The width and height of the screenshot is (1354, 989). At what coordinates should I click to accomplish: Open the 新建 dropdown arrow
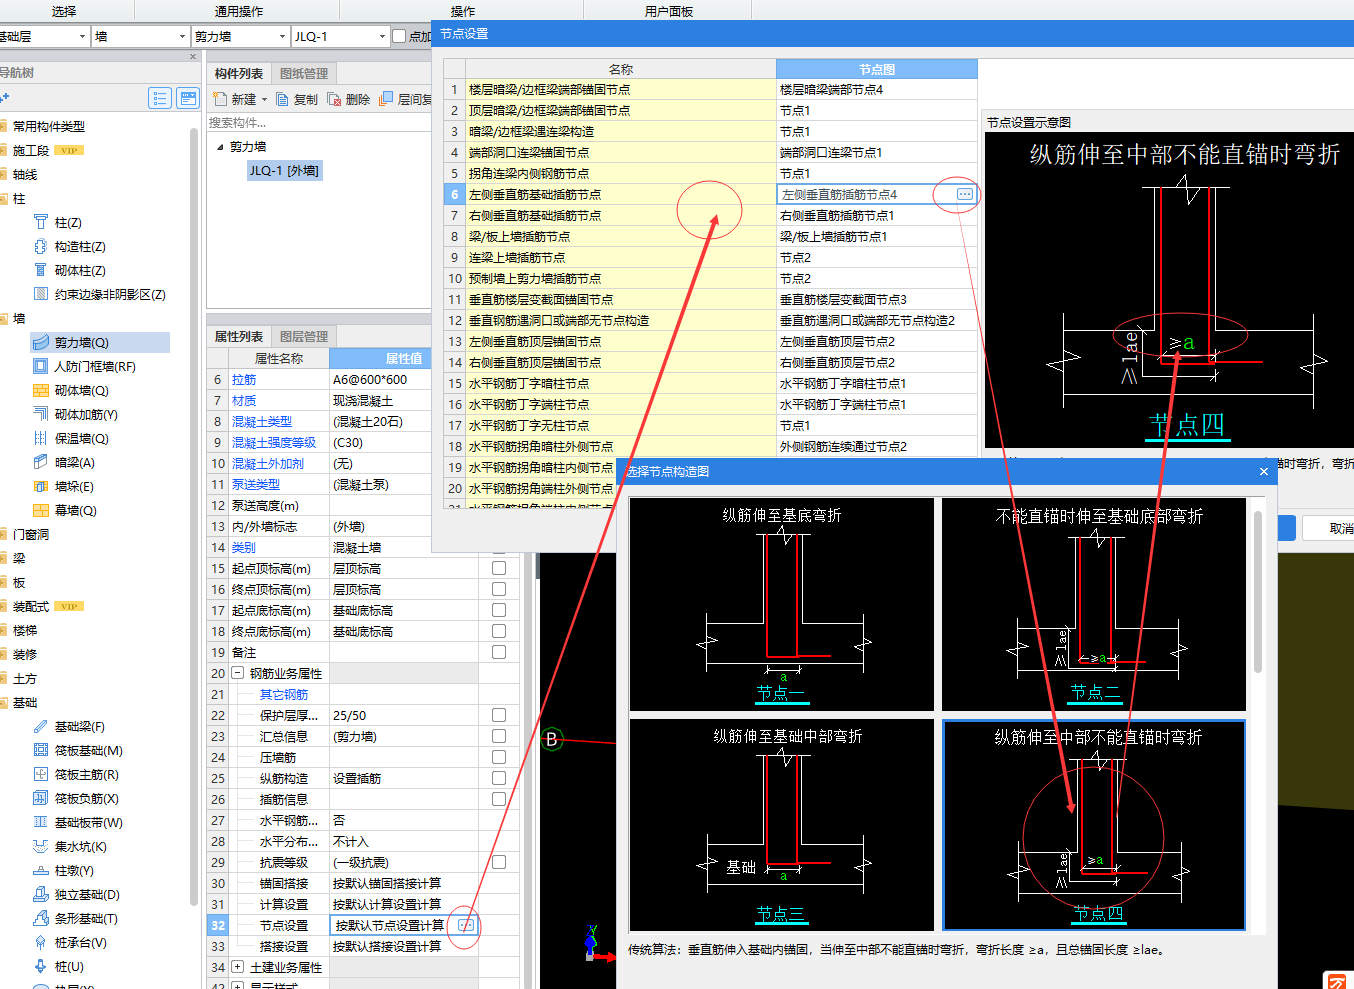pyautogui.click(x=264, y=99)
